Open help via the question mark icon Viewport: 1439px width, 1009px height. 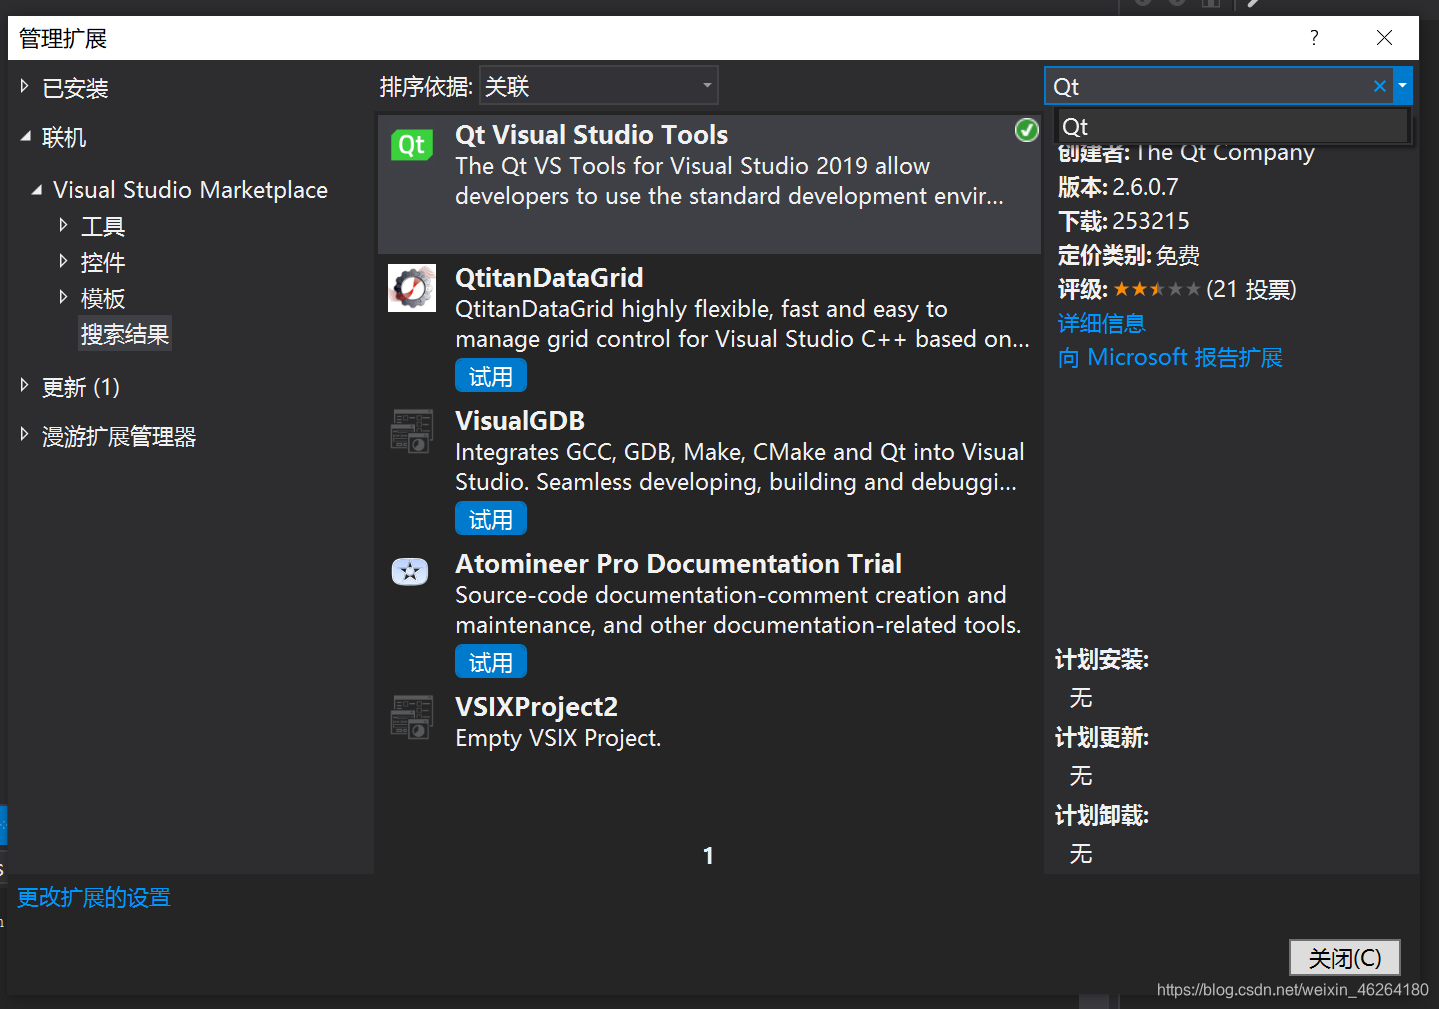pos(1313,37)
